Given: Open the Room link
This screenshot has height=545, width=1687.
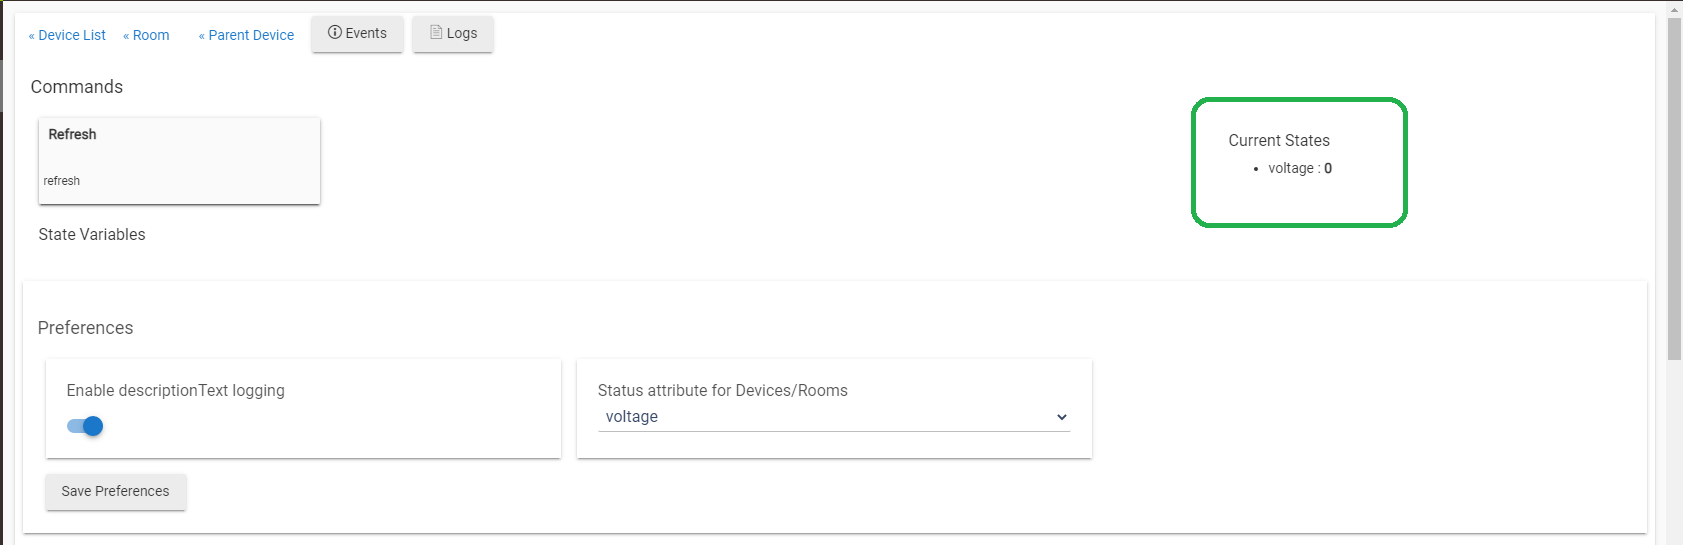Looking at the screenshot, I should (146, 35).
